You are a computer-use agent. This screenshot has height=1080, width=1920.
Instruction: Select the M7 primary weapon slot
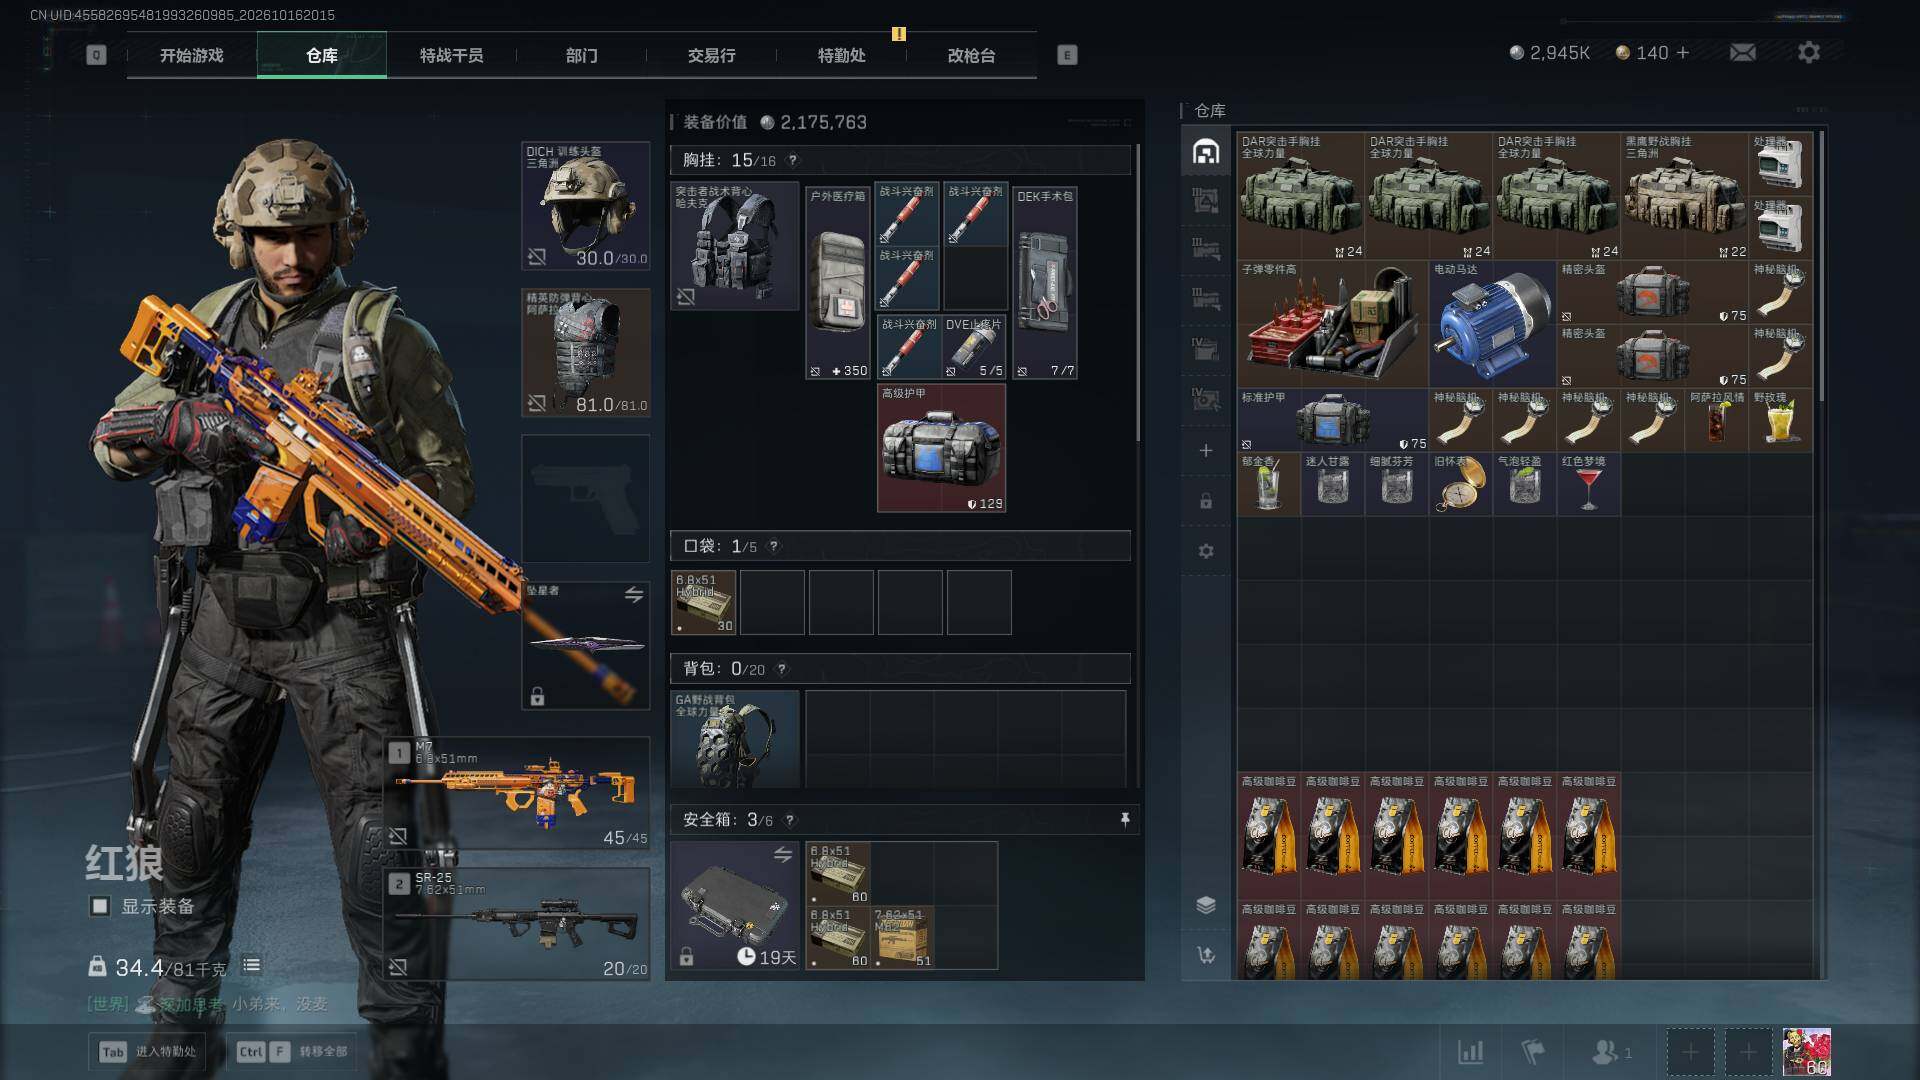(x=518, y=793)
